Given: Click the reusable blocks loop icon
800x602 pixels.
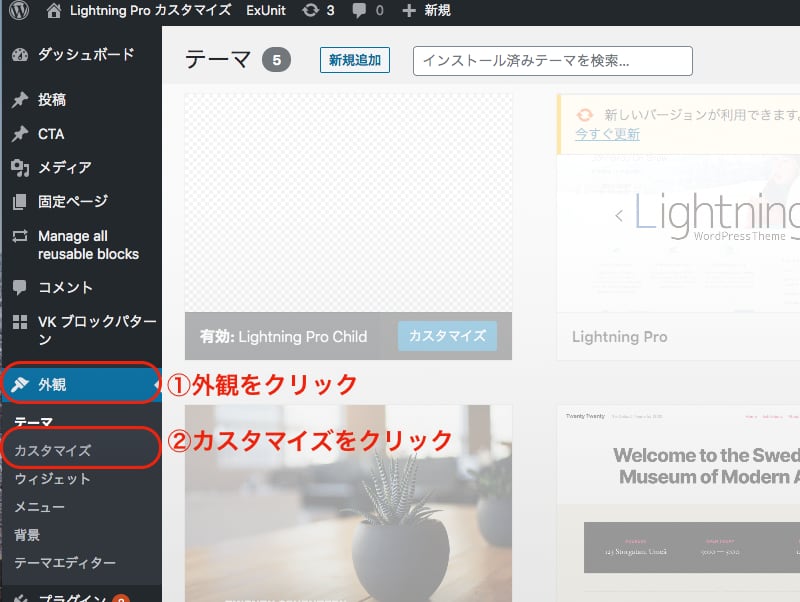Looking at the screenshot, I should 20,236.
